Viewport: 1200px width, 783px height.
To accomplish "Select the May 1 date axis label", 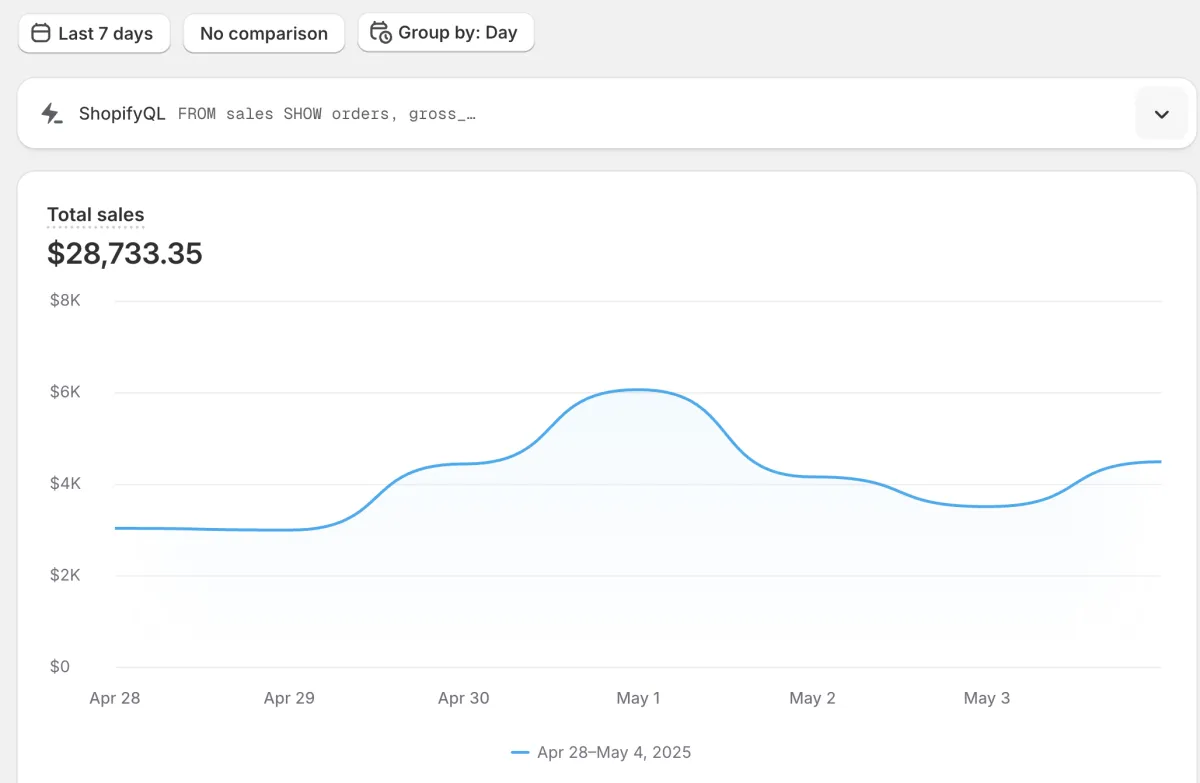I will [638, 698].
